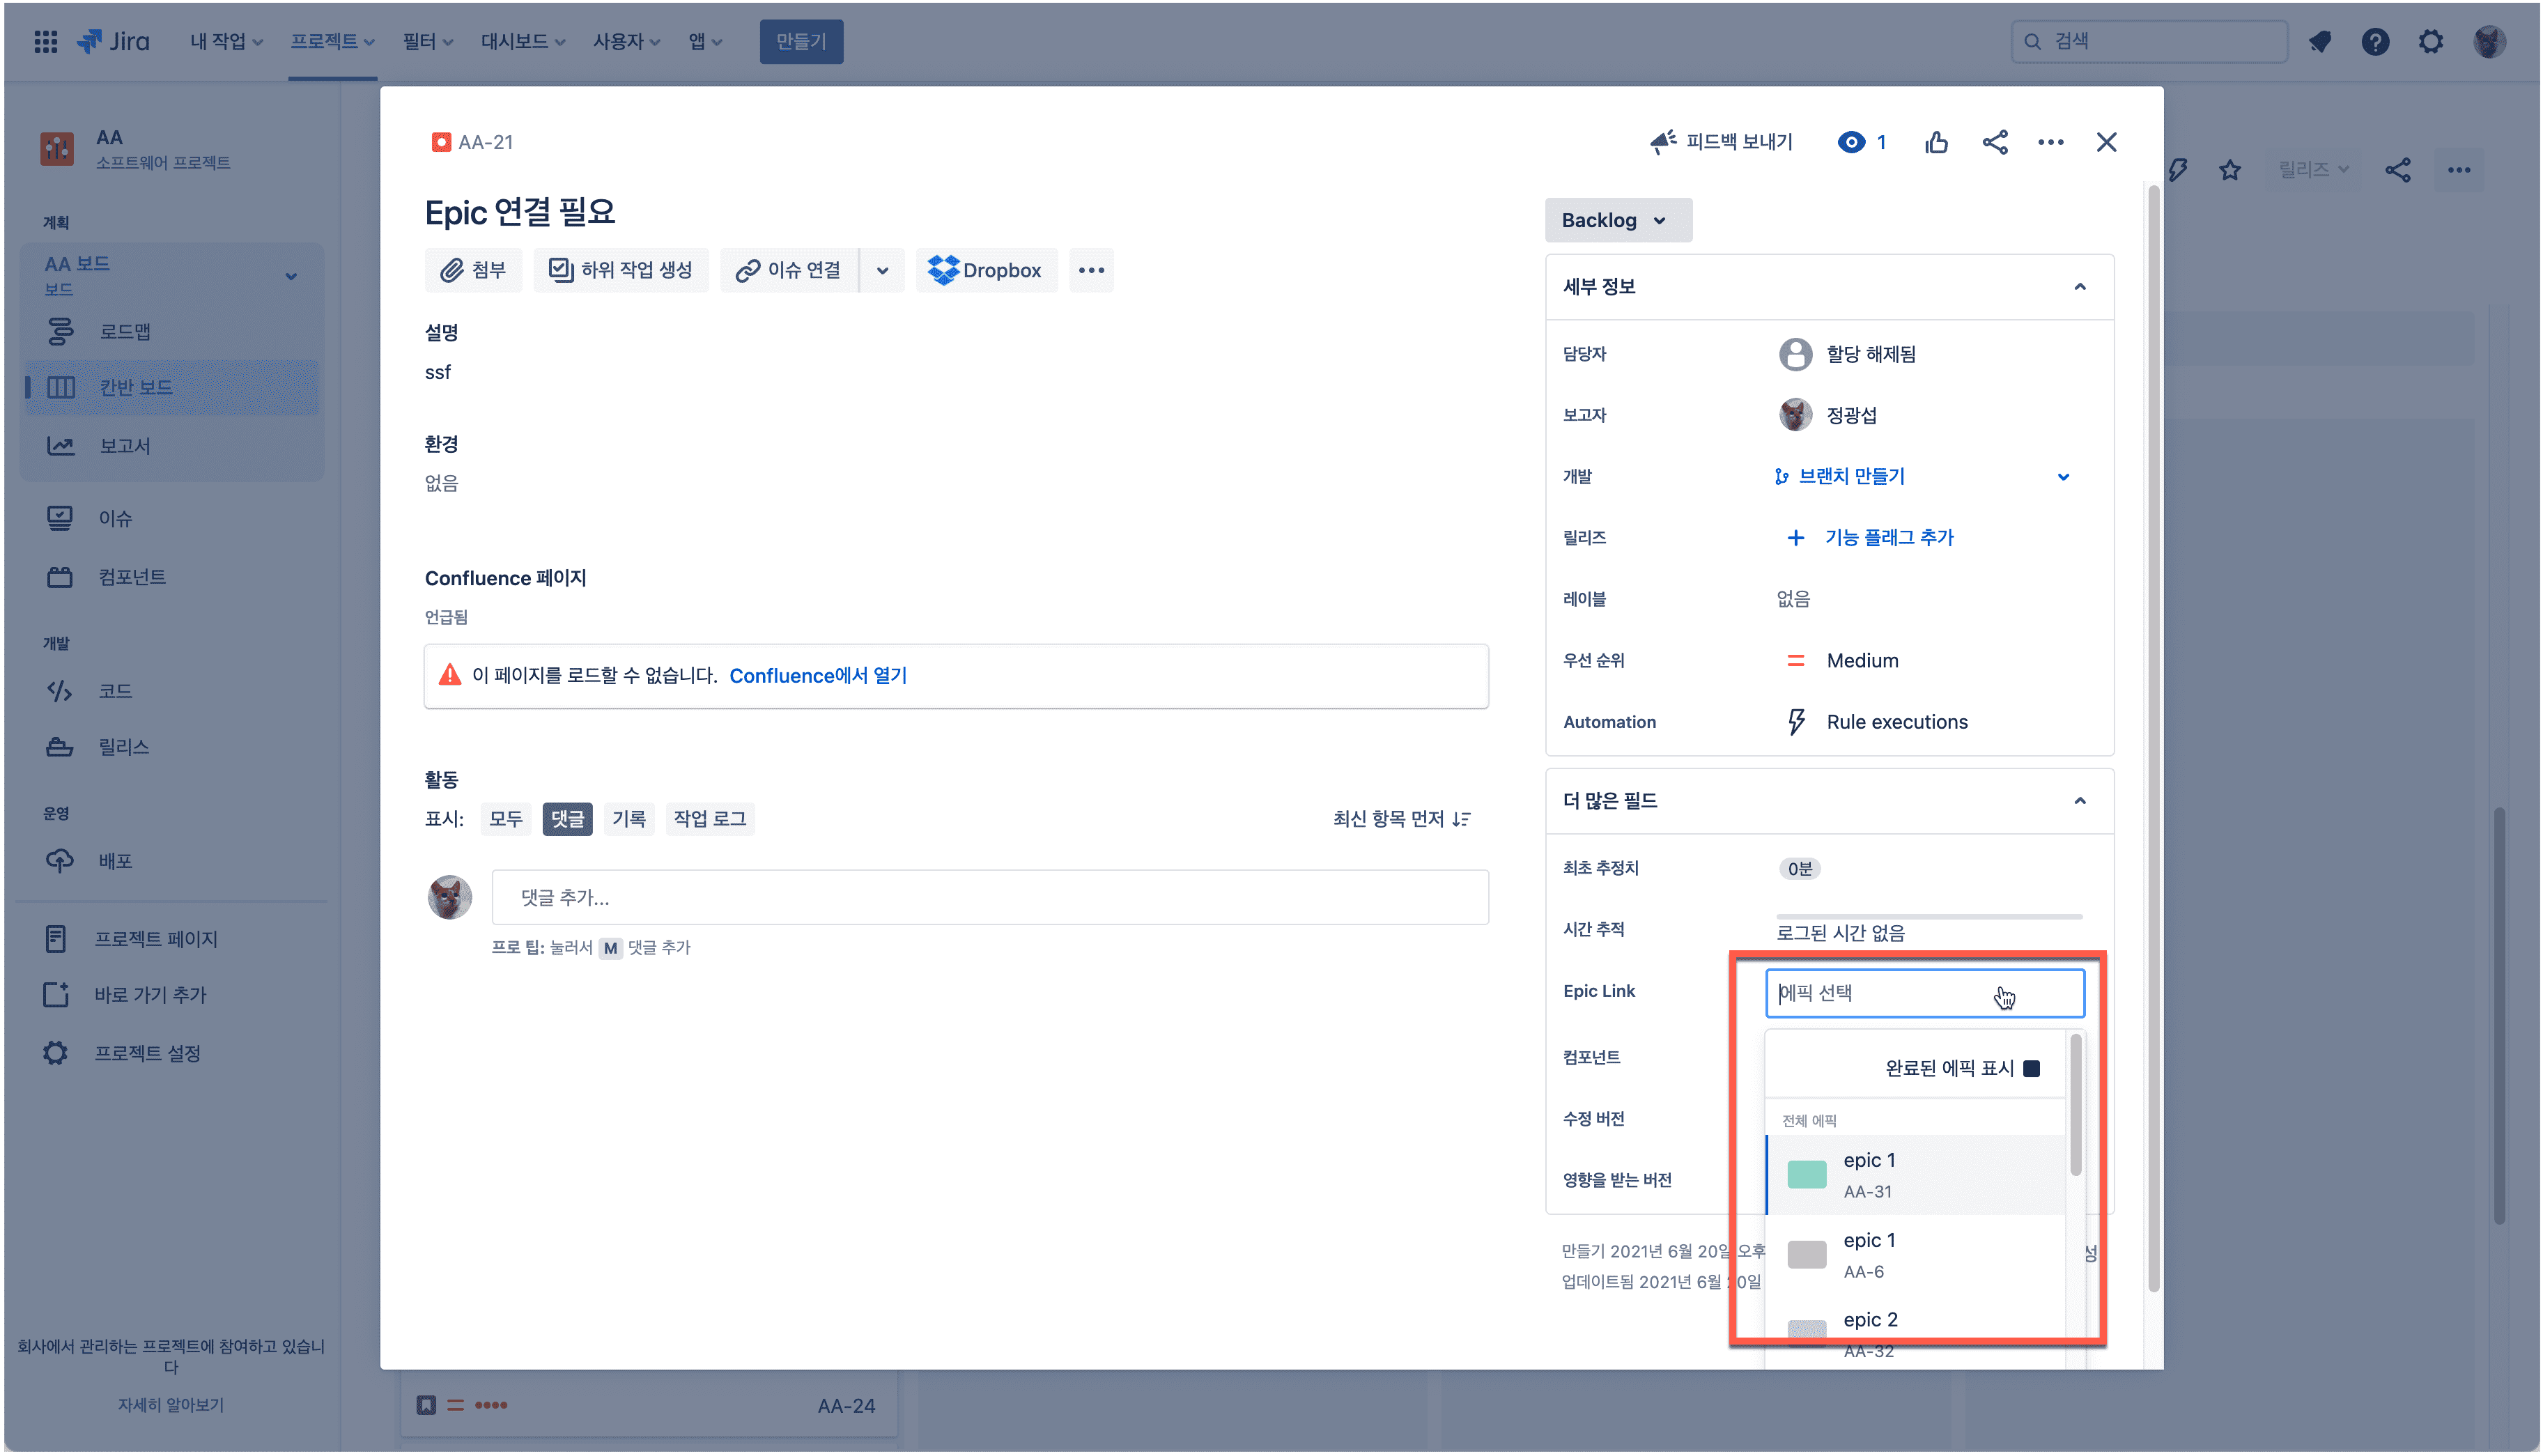Image resolution: width=2543 pixels, height=1456 pixels.
Task: Toggle newest-first sort order
Action: pyautogui.click(x=1401, y=819)
